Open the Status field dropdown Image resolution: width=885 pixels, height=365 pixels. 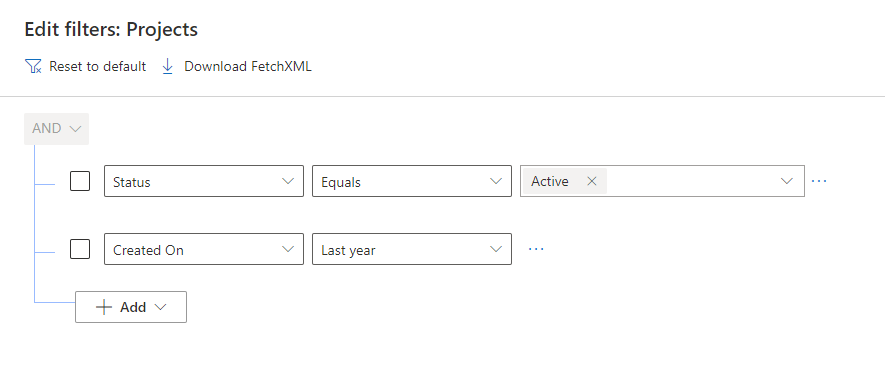(204, 181)
